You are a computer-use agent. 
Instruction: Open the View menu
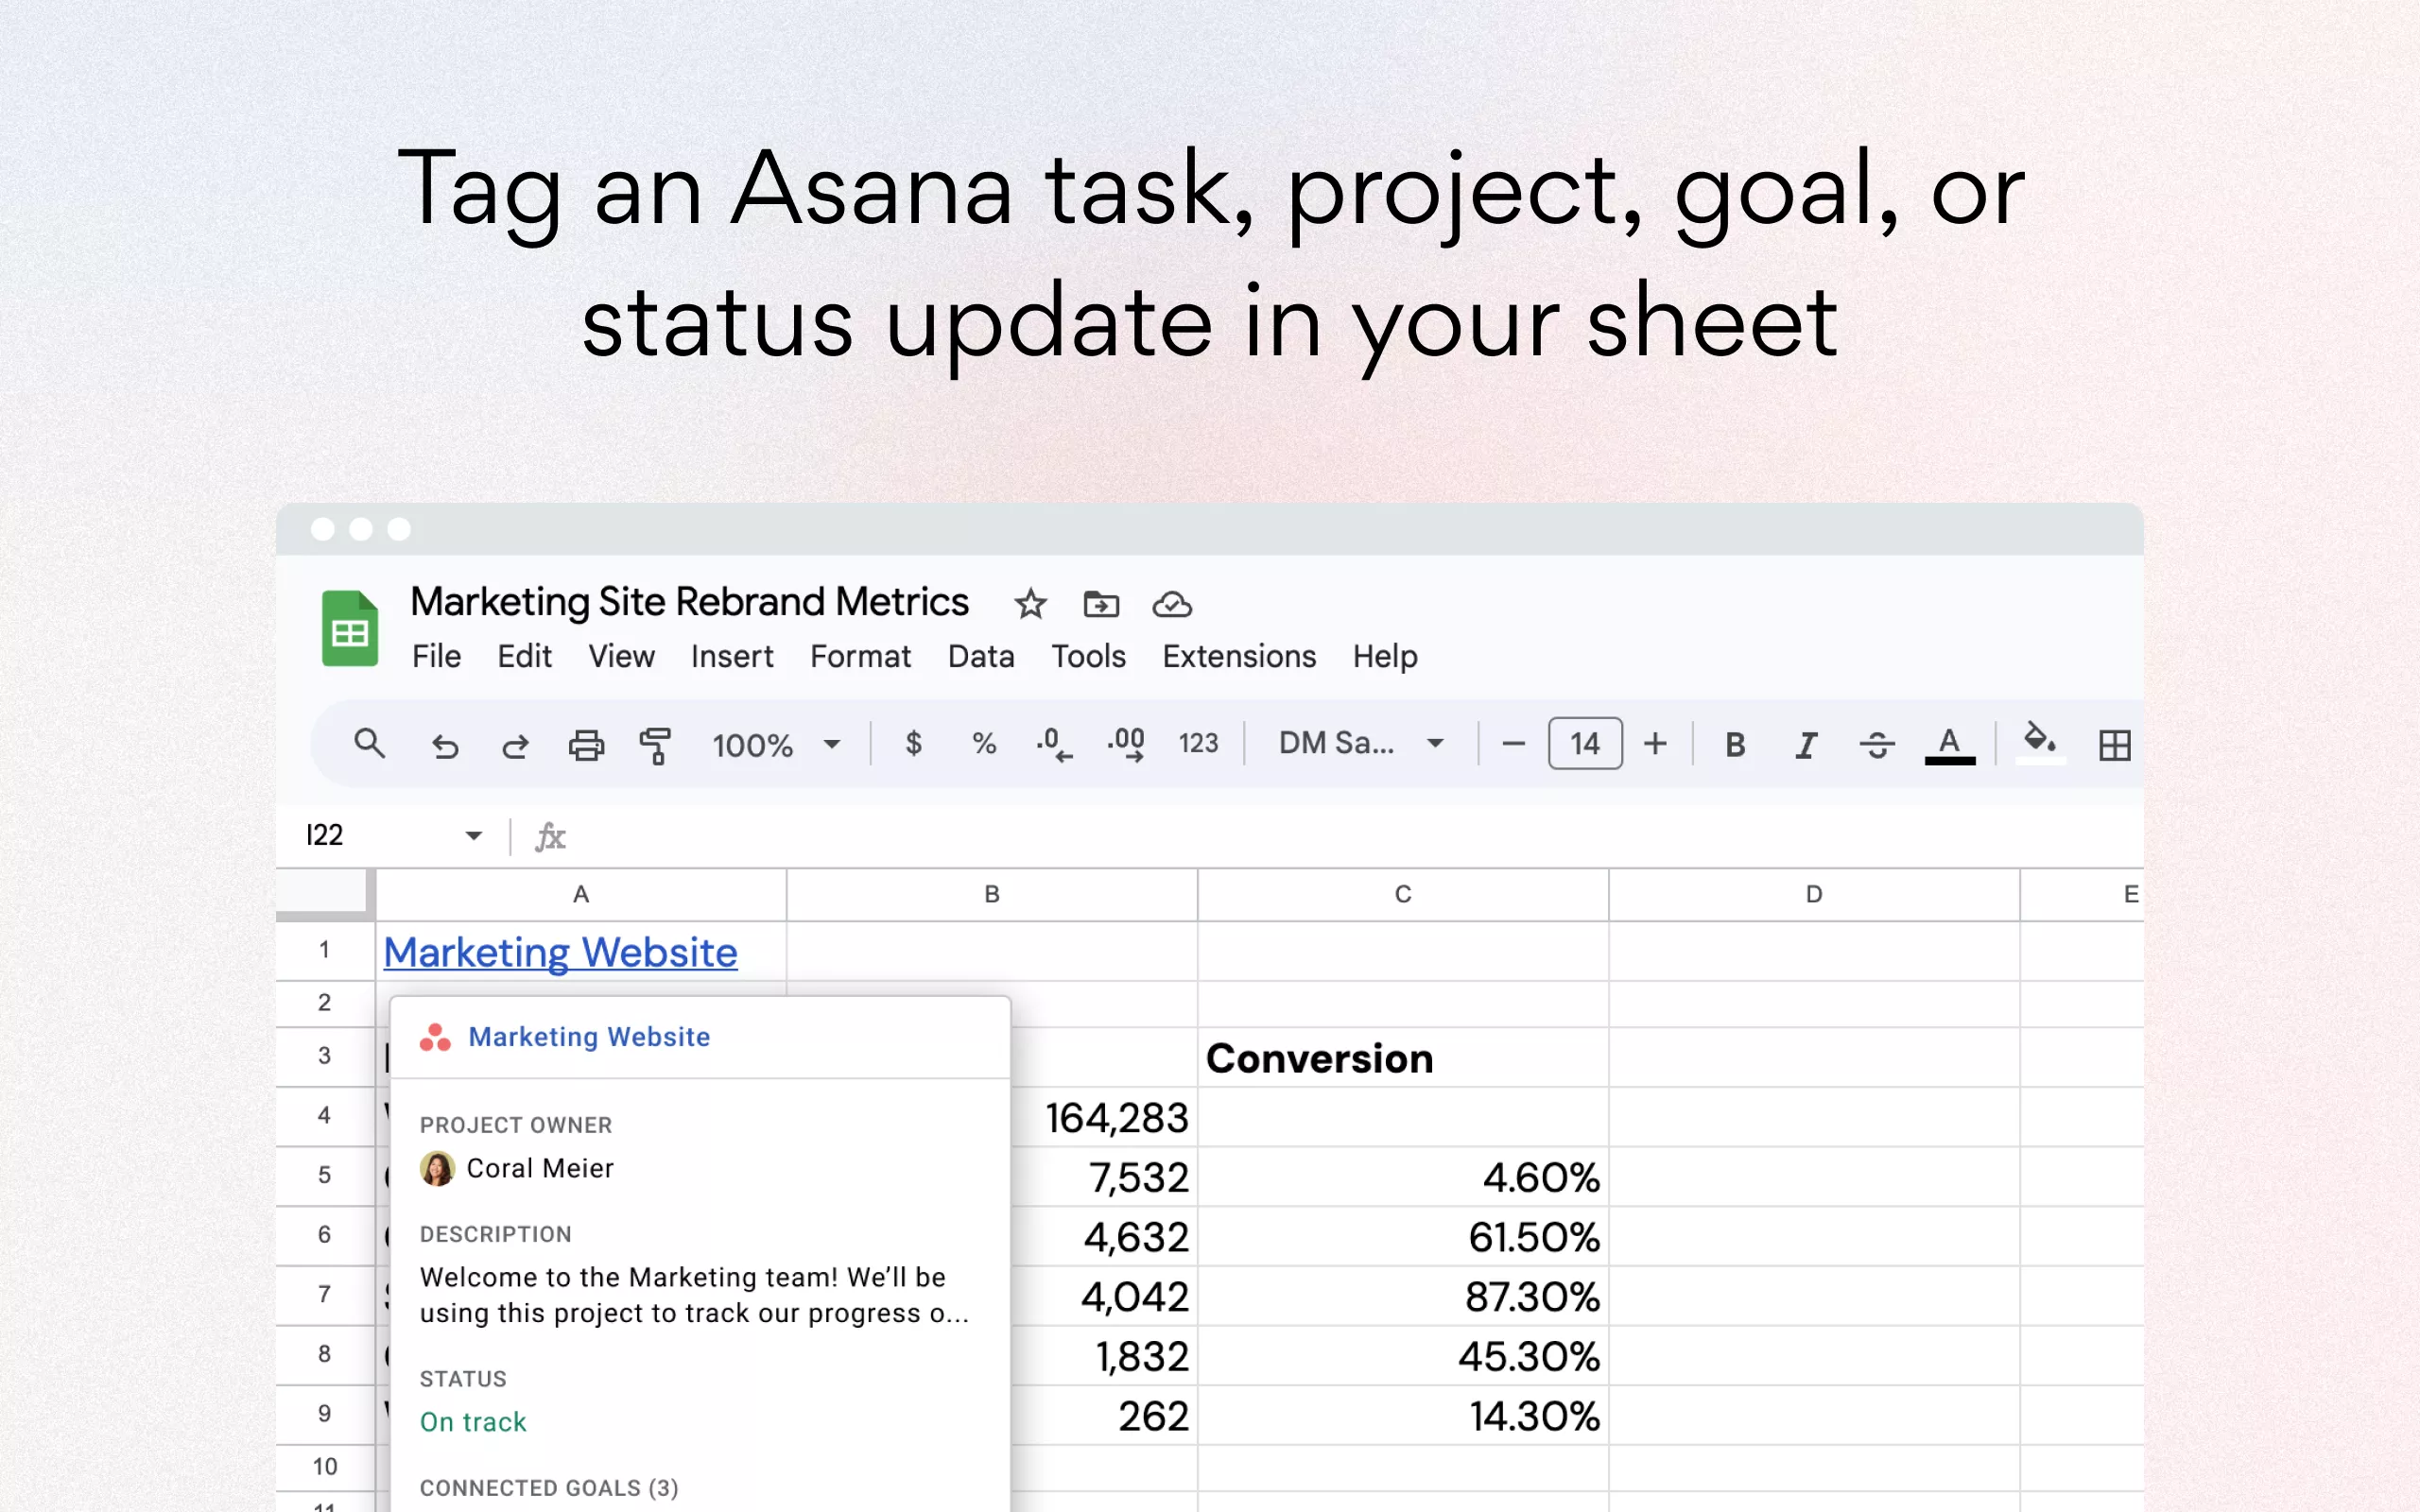pos(621,656)
